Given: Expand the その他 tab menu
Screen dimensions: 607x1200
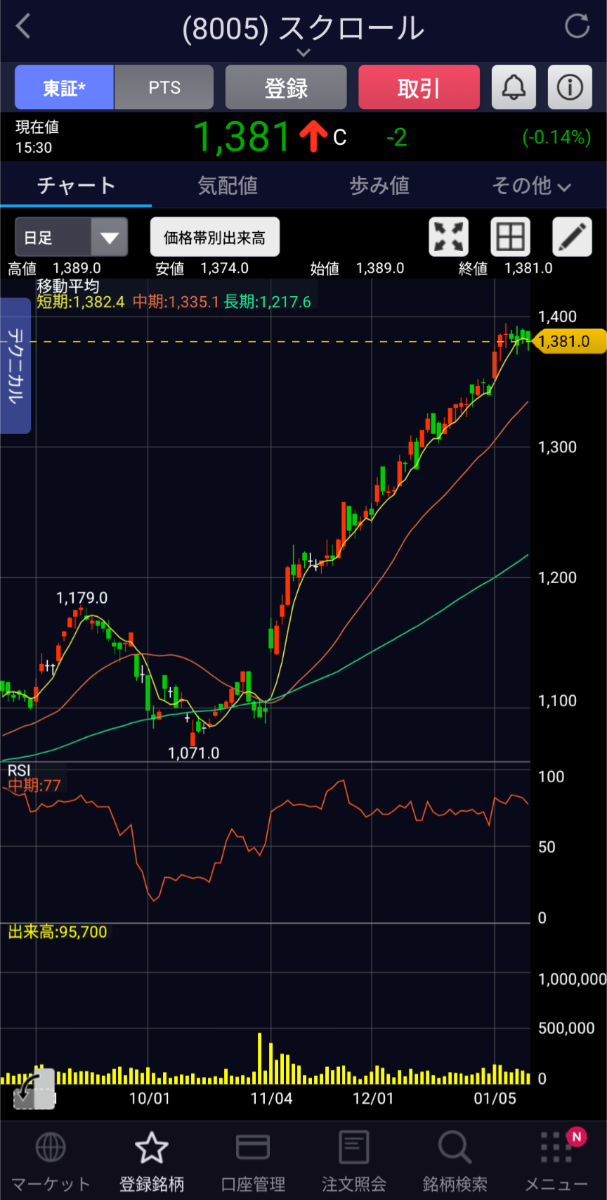Looking at the screenshot, I should (x=530, y=186).
